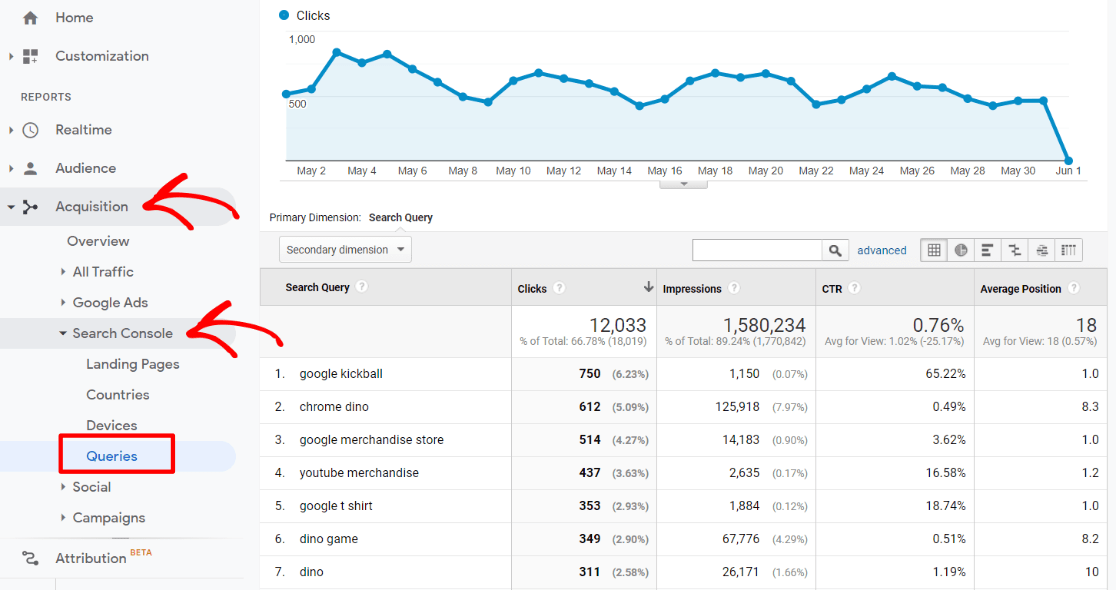Image resolution: width=1116 pixels, height=590 pixels.
Task: Expand the Google Ads submenu arrow
Action: point(63,302)
